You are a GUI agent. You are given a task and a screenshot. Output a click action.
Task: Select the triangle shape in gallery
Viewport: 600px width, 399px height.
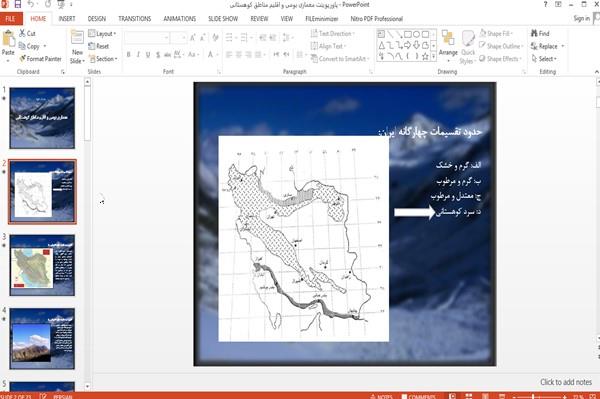pos(382,46)
